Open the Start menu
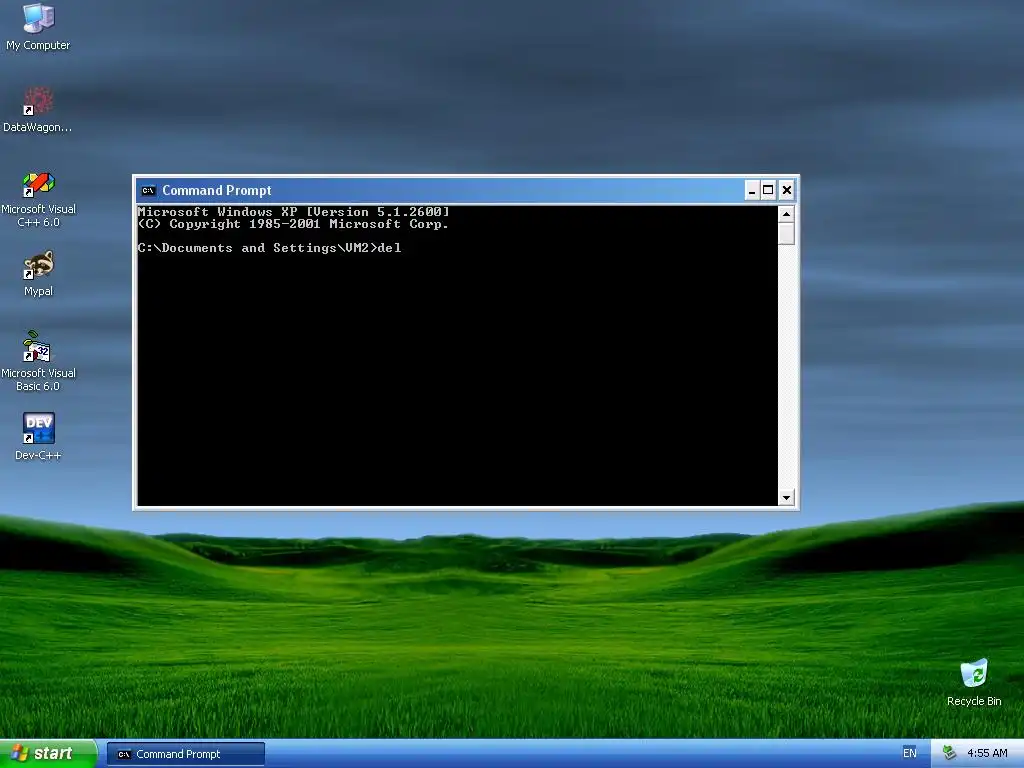The height and width of the screenshot is (768, 1024). pyautogui.click(x=48, y=753)
